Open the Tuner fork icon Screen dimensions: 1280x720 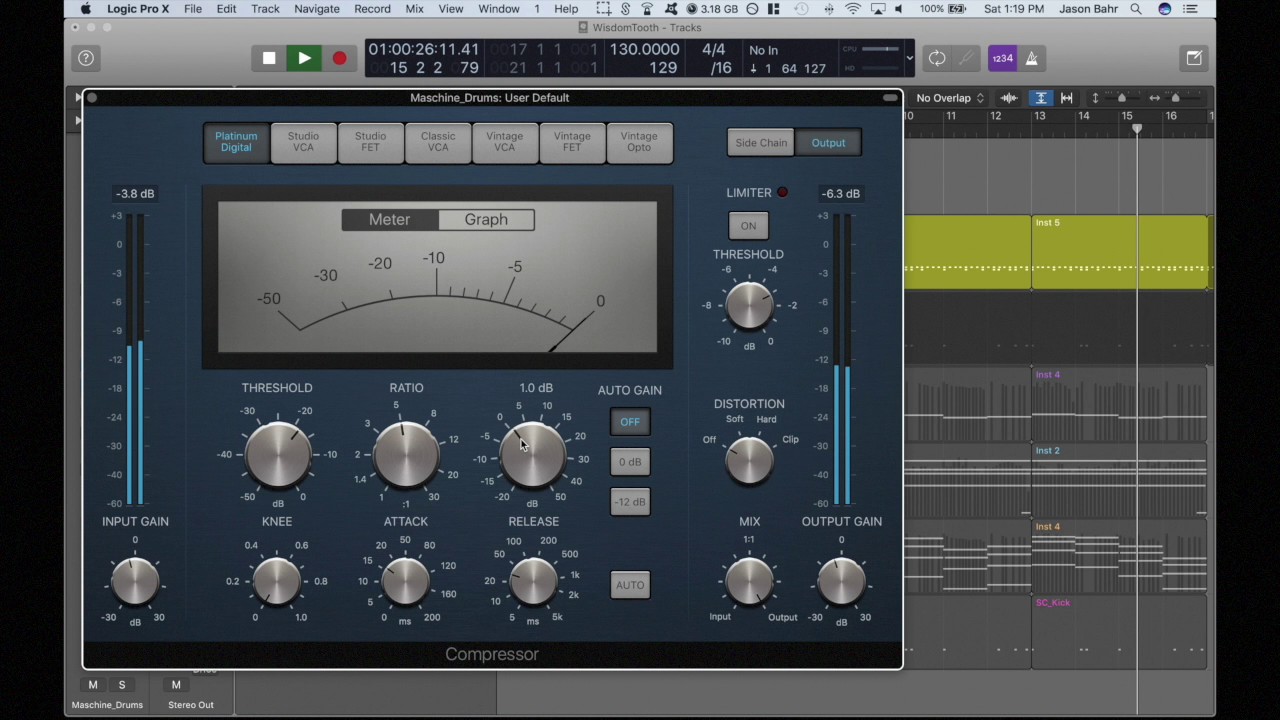[966, 58]
